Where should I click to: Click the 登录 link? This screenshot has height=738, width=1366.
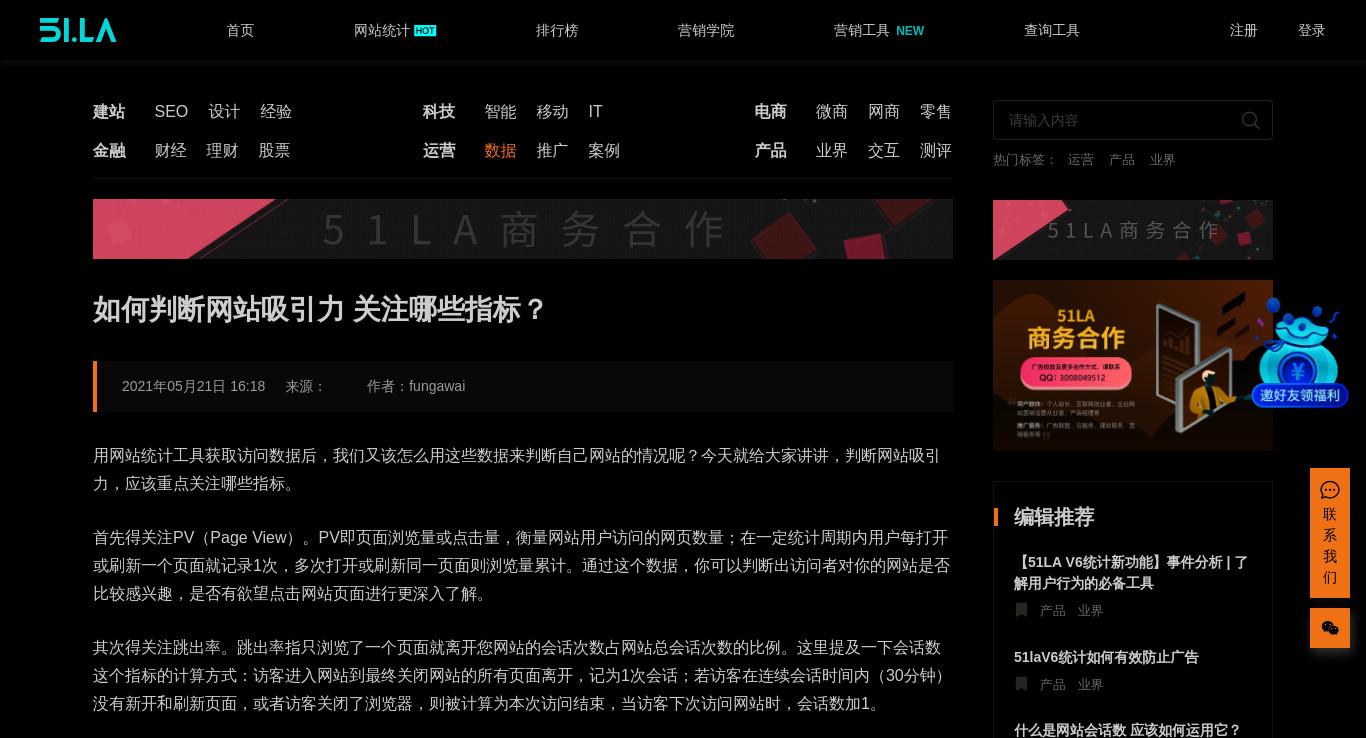[x=1312, y=30]
